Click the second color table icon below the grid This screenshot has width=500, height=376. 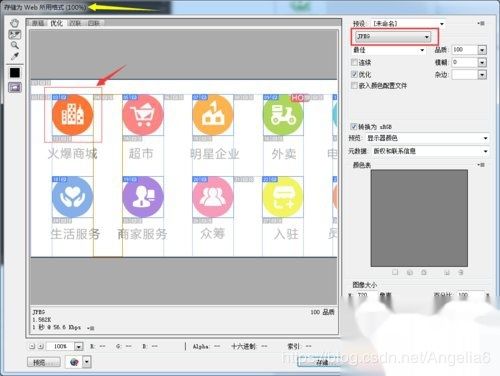410,272
